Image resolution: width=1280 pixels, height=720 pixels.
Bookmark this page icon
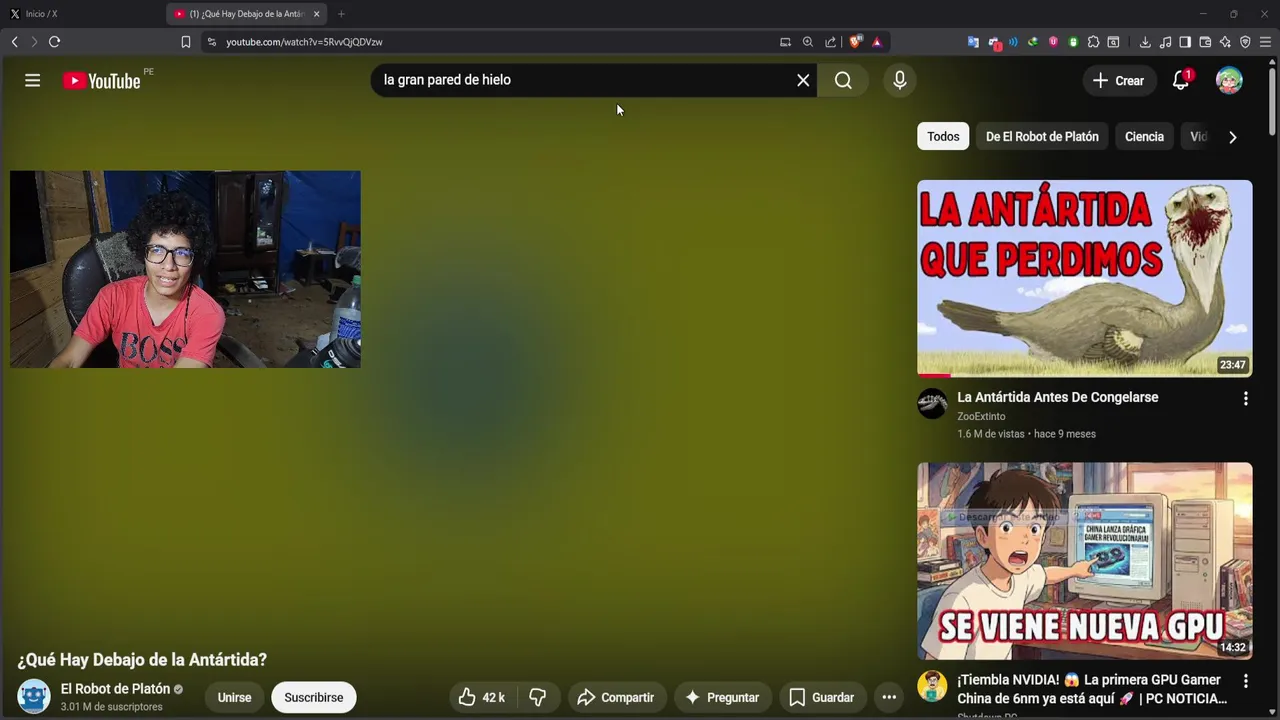click(x=185, y=42)
